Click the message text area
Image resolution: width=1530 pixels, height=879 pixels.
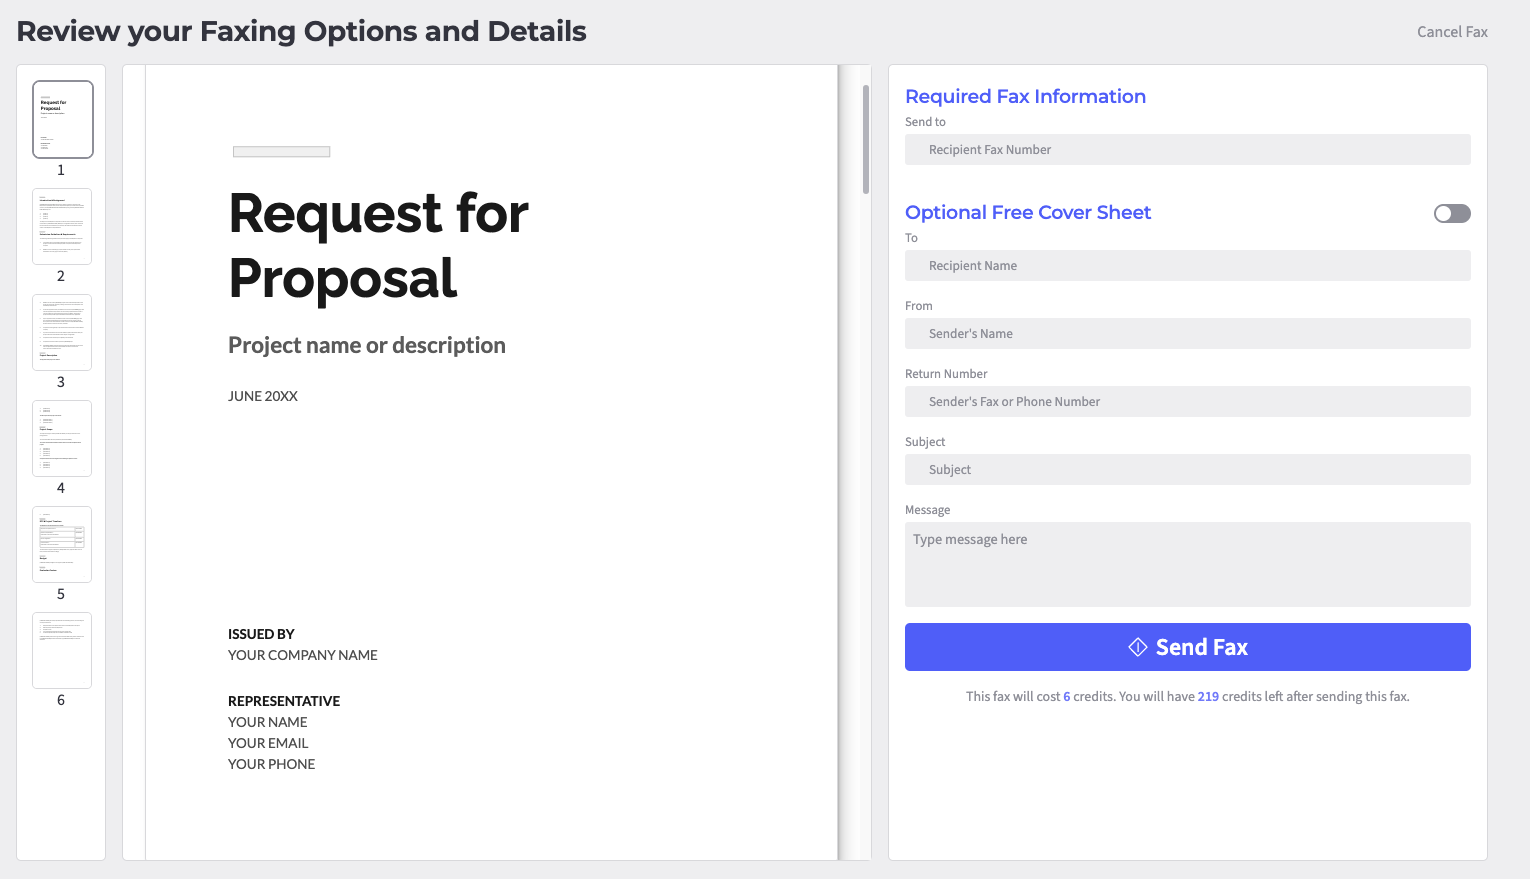(1187, 564)
